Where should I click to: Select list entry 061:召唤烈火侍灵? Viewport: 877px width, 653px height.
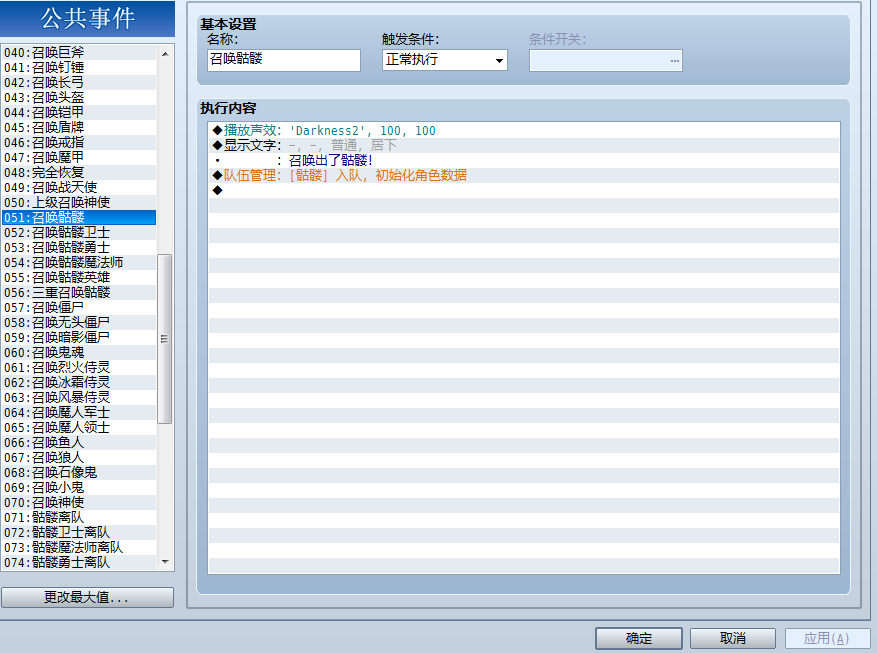pos(79,368)
